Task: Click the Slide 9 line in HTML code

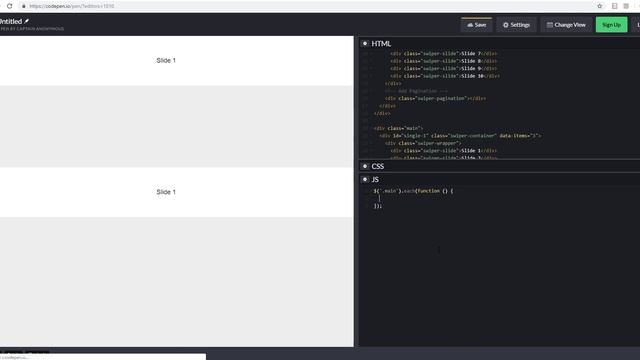Action: 443,69
